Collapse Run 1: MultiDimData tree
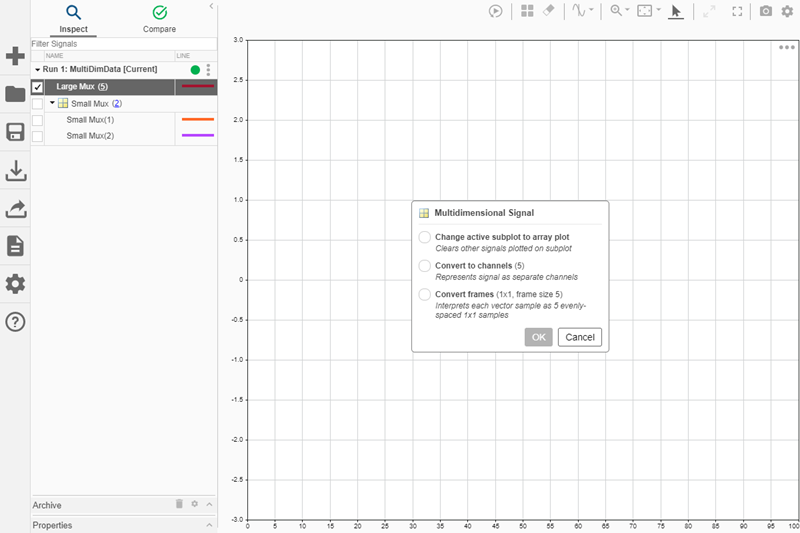This screenshot has width=800, height=533. point(37,69)
